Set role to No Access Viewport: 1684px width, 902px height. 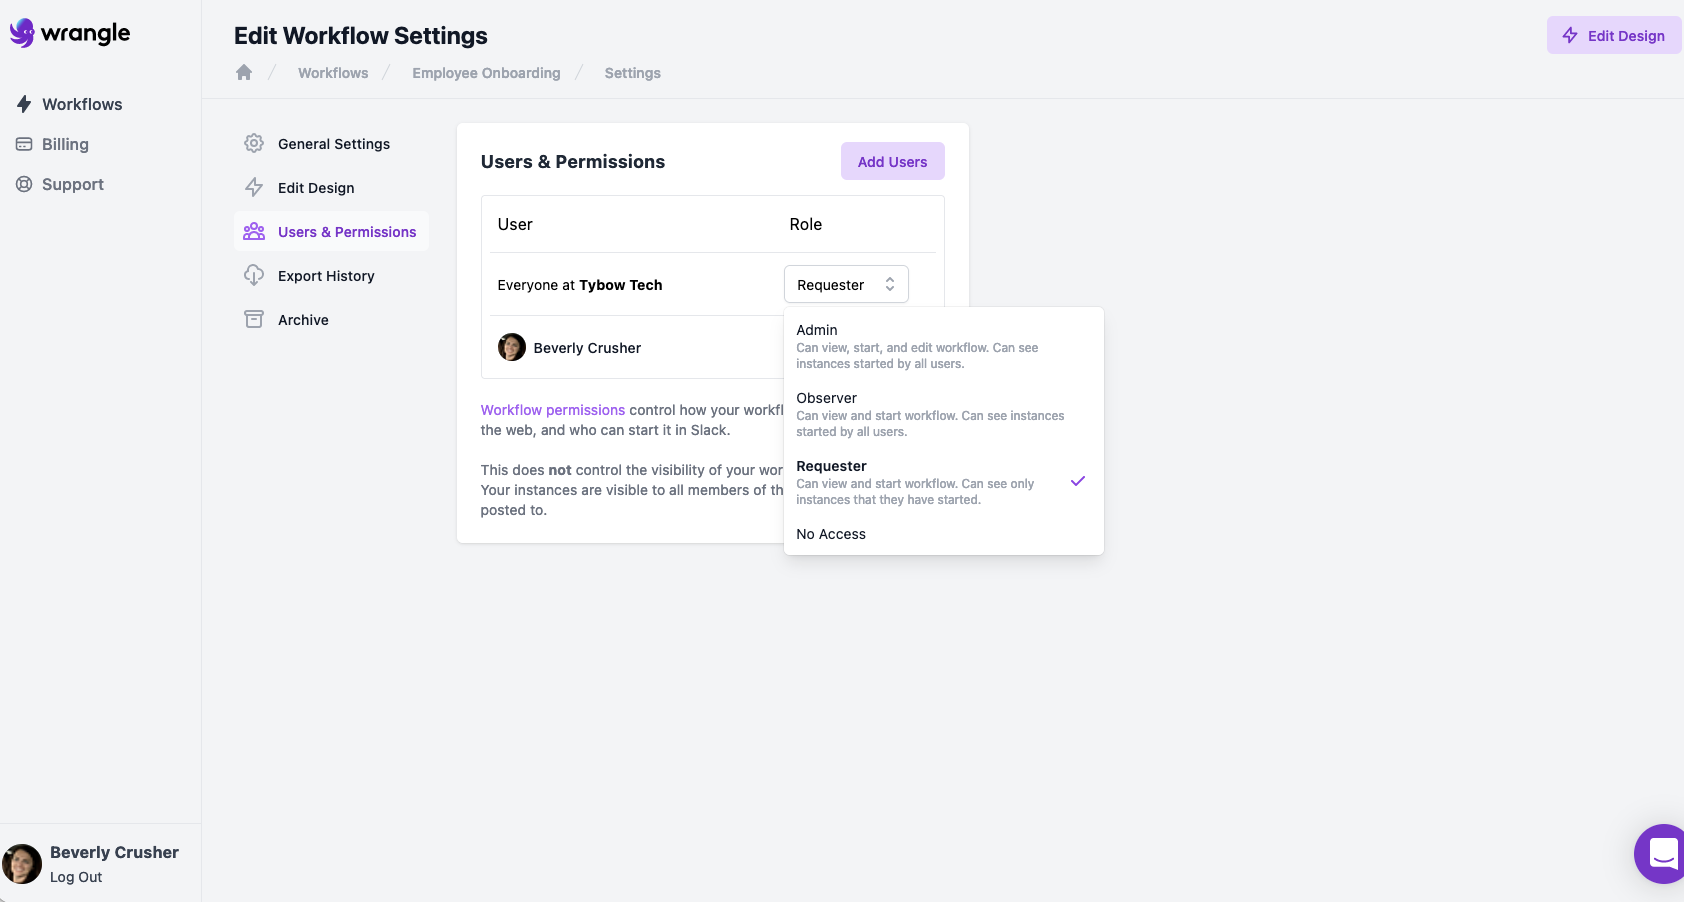tap(830, 533)
